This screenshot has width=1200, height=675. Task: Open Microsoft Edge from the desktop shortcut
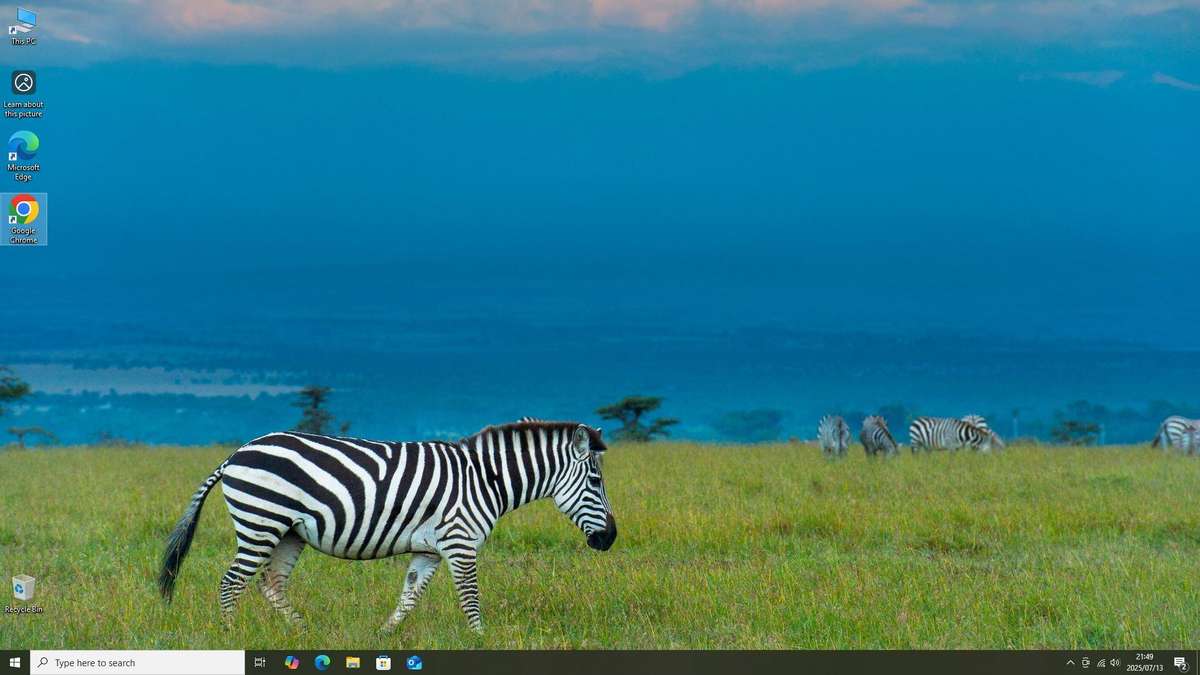click(x=23, y=150)
